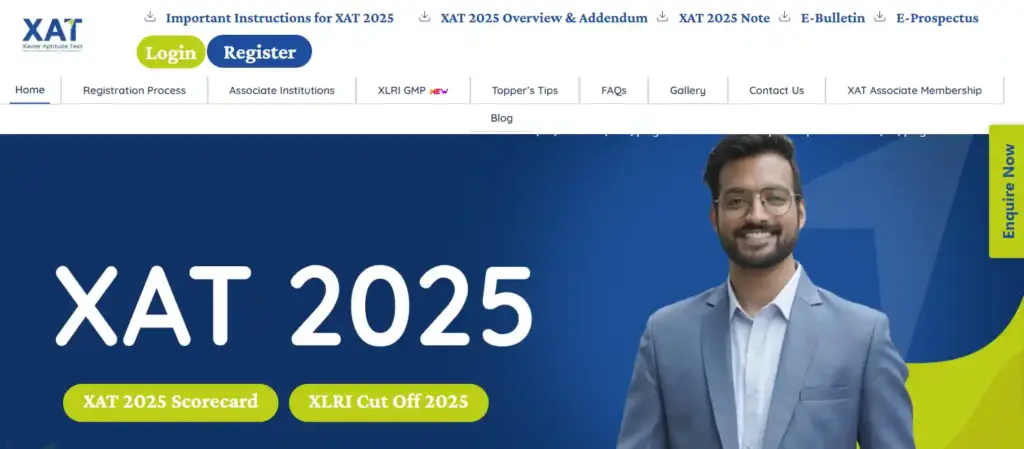Click download icon before XAT 2025 Note
Image resolution: width=1024 pixels, height=449 pixels.
[662, 16]
